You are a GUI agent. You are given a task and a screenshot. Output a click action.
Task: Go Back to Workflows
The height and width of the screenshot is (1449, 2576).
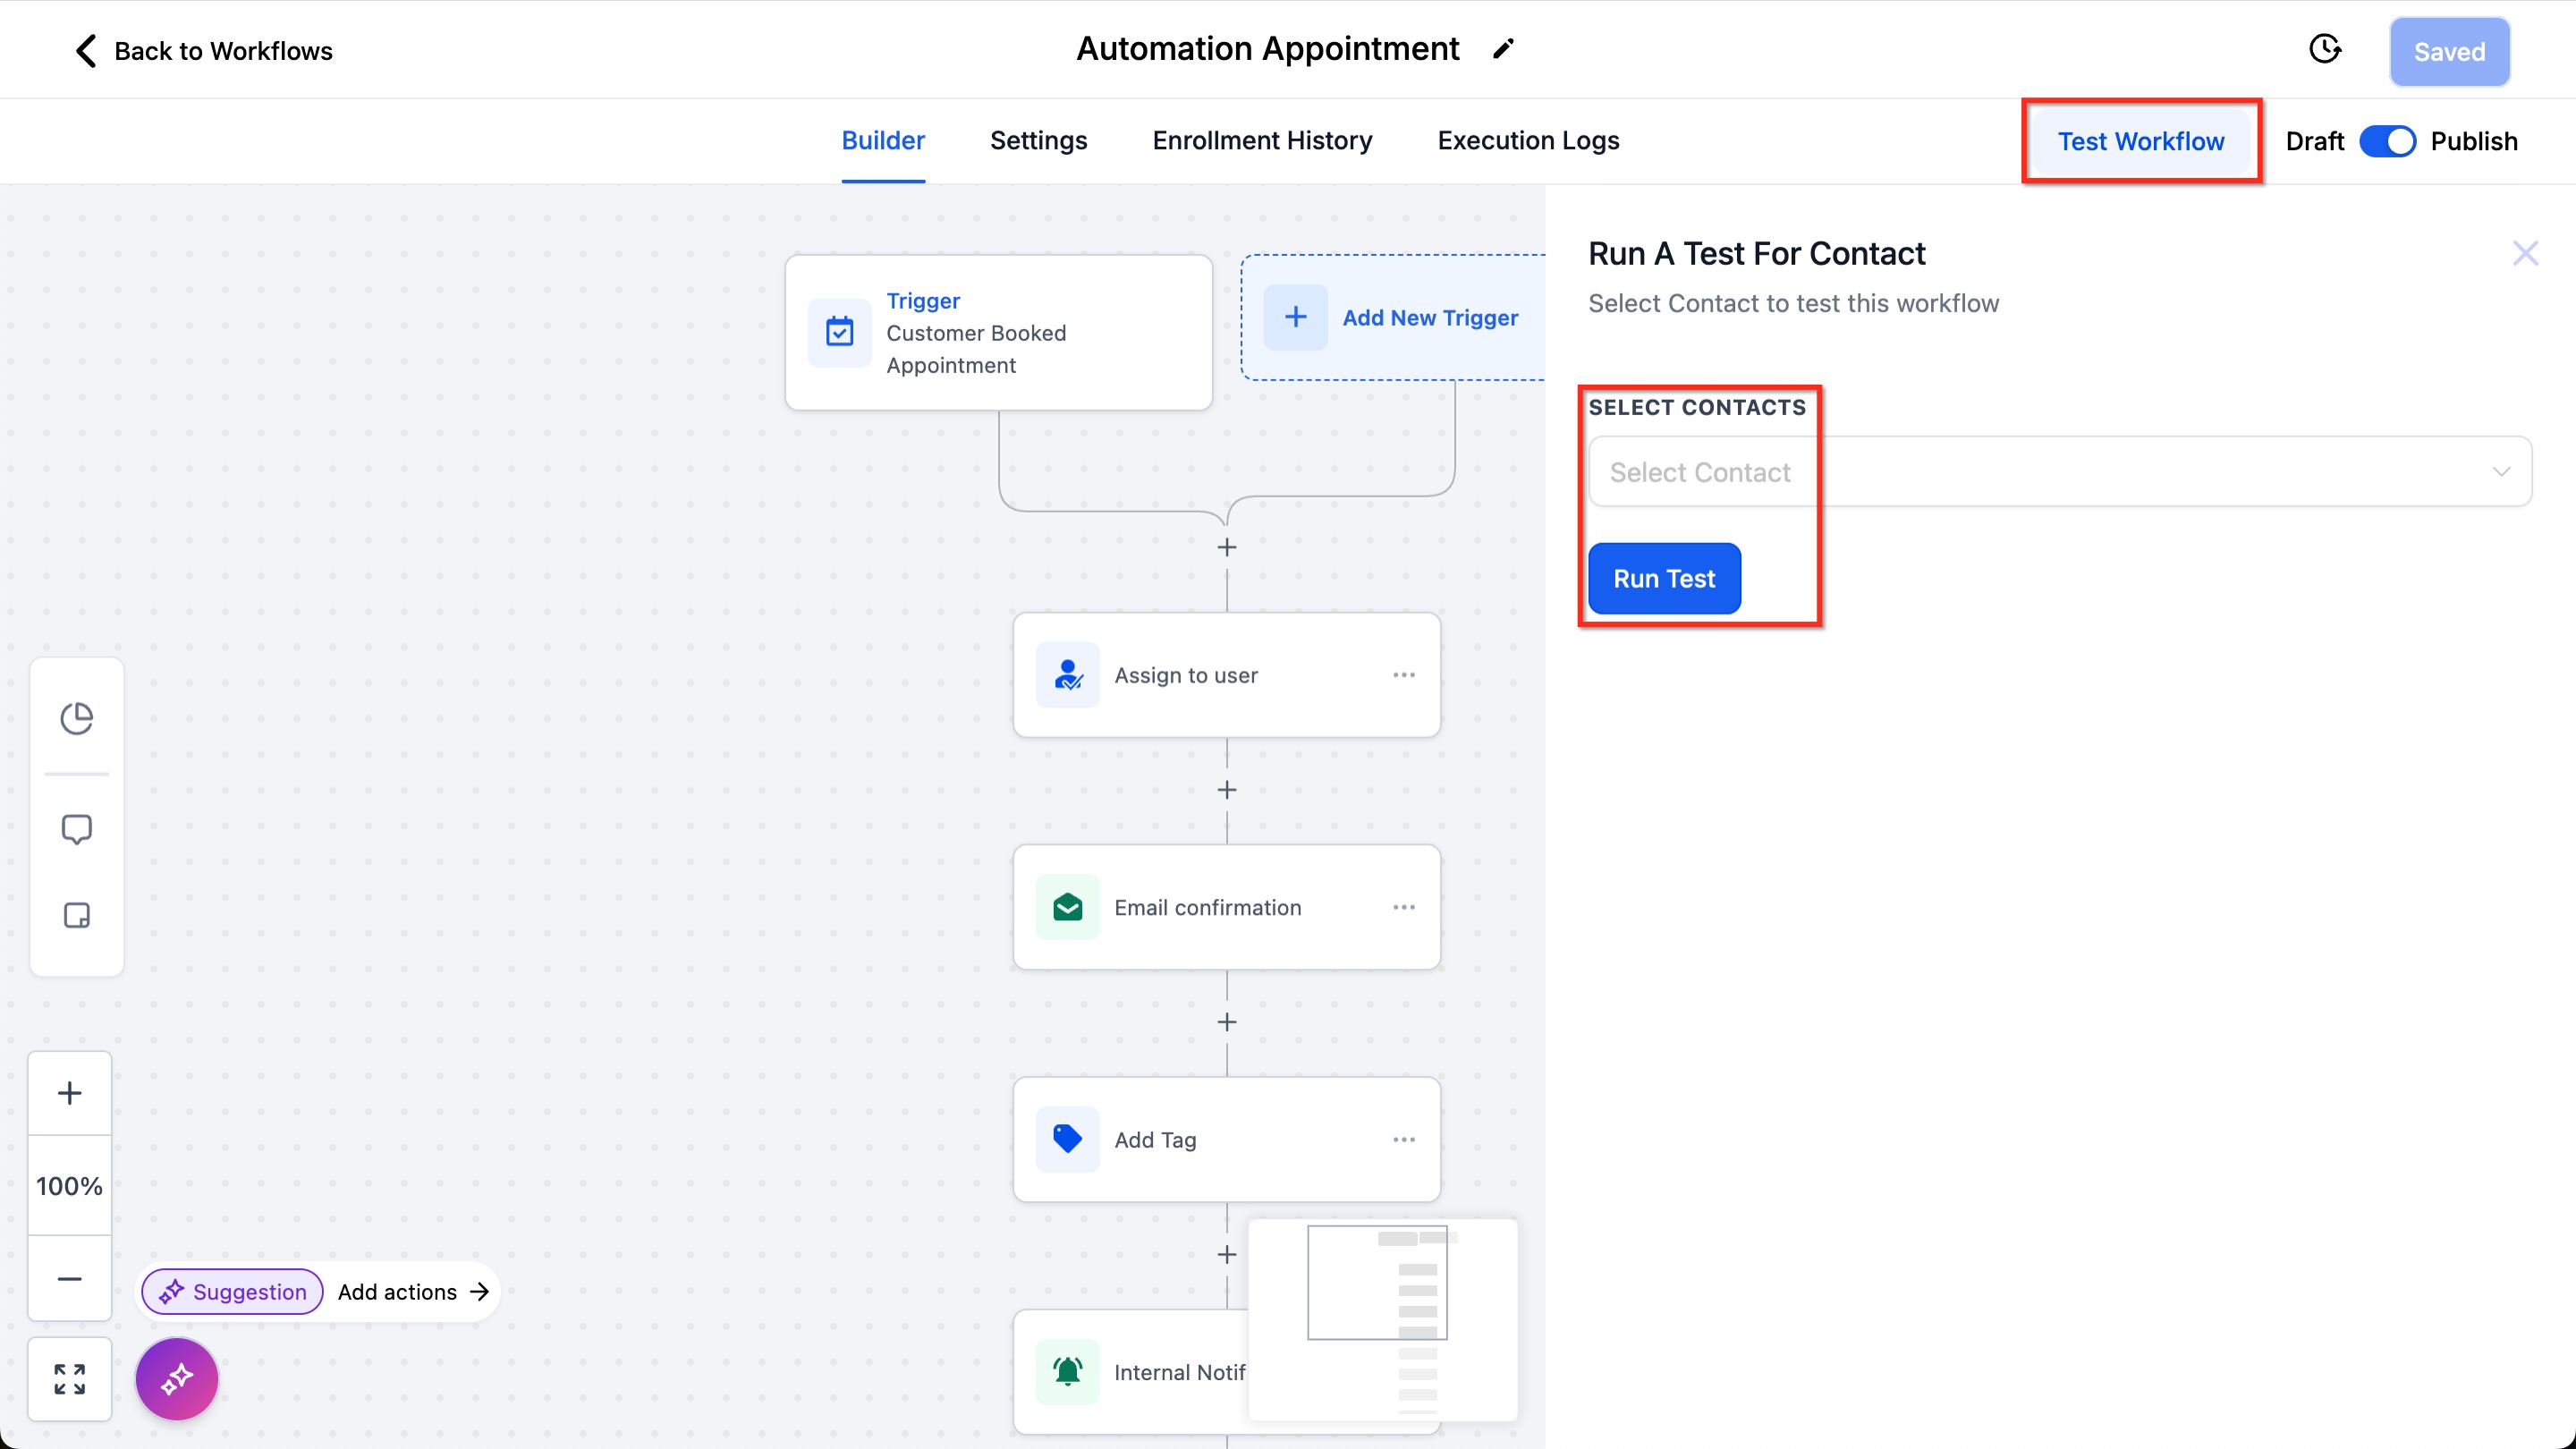point(203,51)
